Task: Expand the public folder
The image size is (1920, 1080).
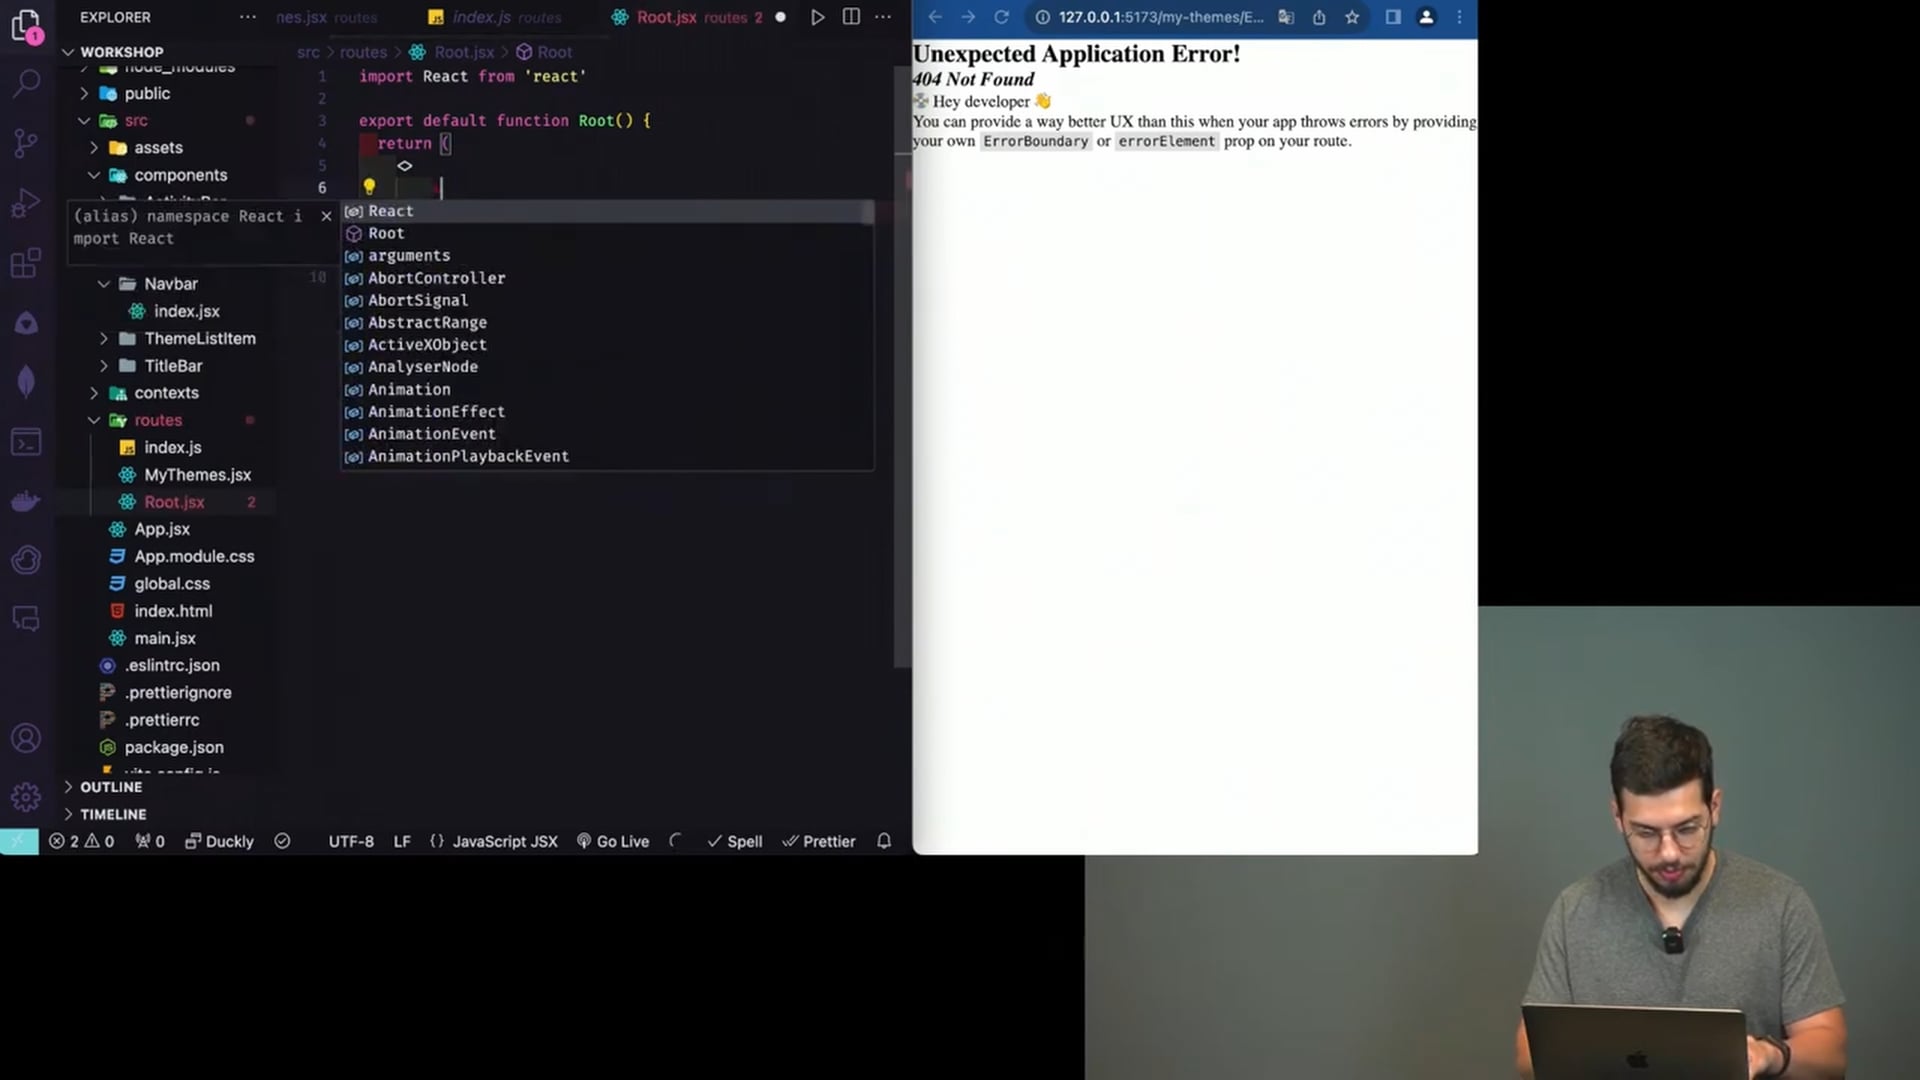Action: (x=147, y=93)
